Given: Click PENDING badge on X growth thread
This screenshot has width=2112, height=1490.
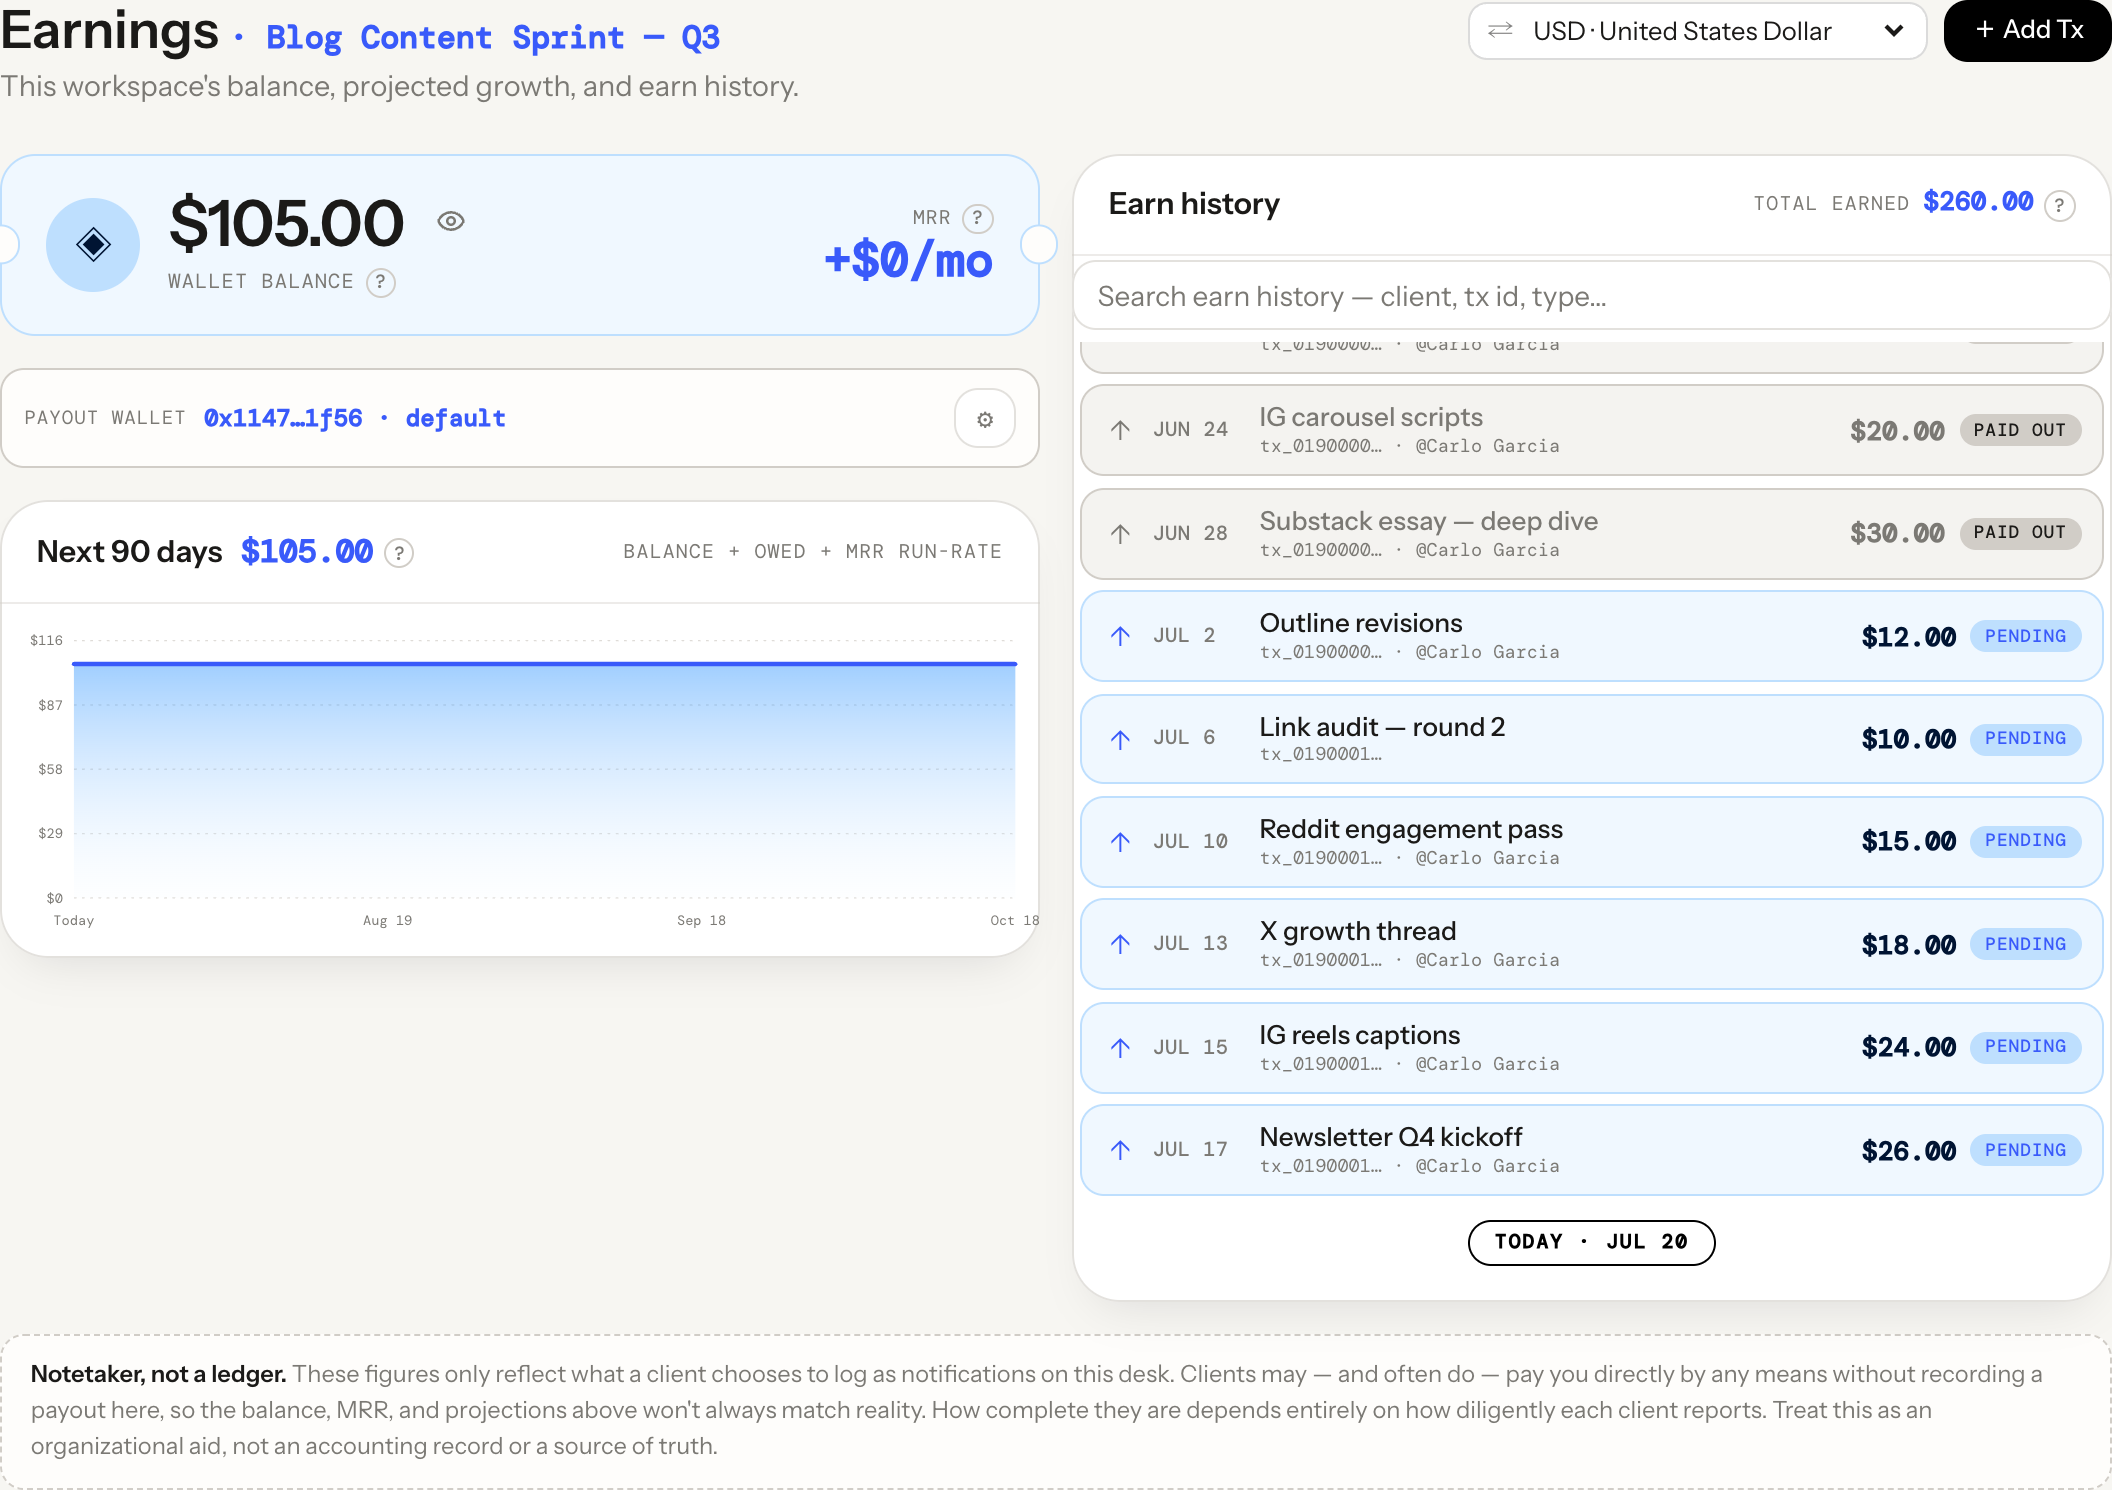Looking at the screenshot, I should pos(2025,944).
